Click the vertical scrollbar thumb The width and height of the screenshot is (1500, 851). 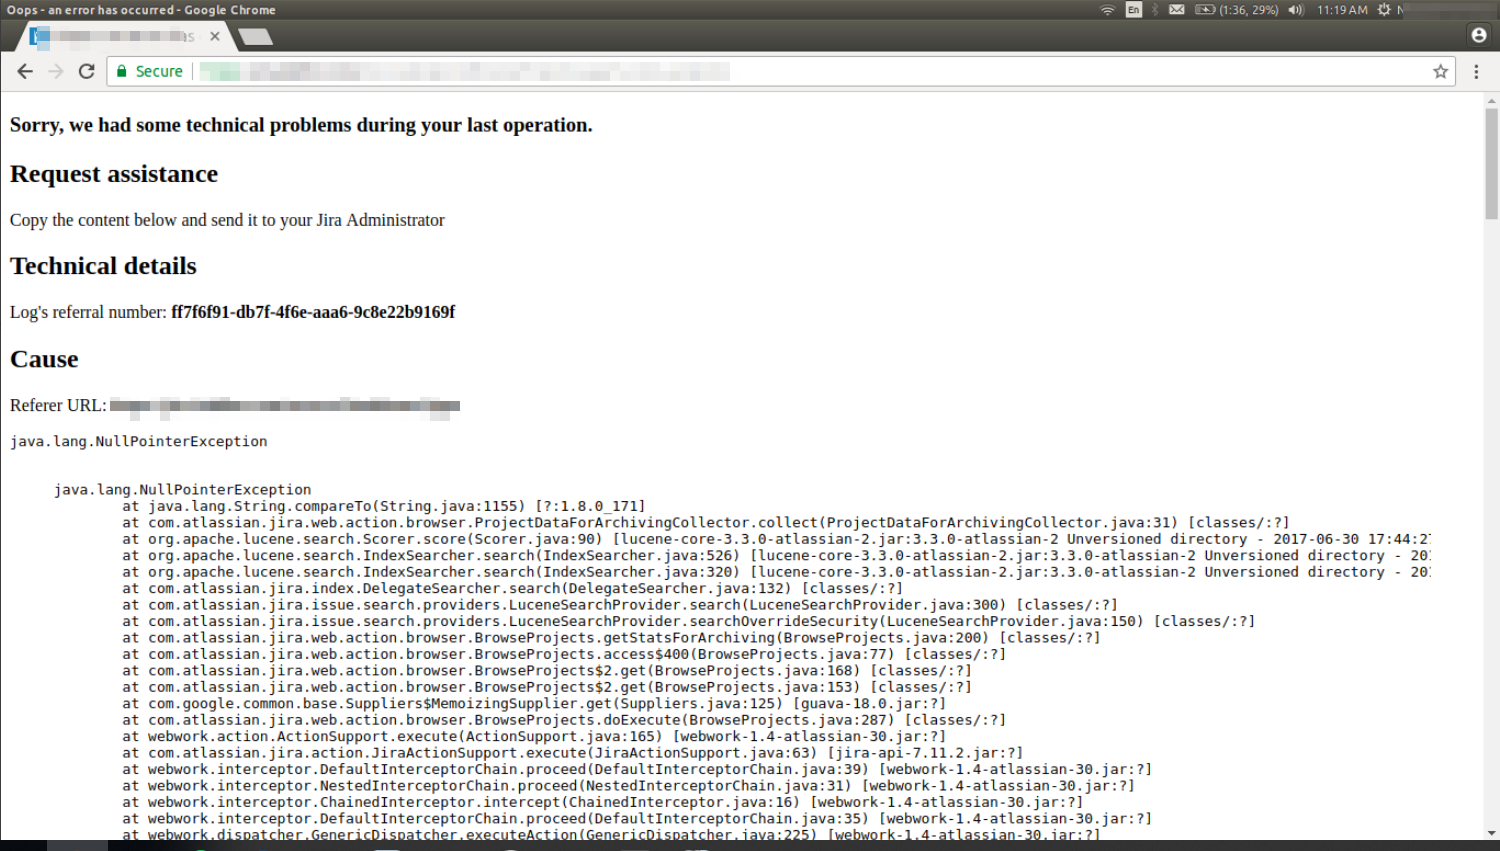[x=1491, y=163]
